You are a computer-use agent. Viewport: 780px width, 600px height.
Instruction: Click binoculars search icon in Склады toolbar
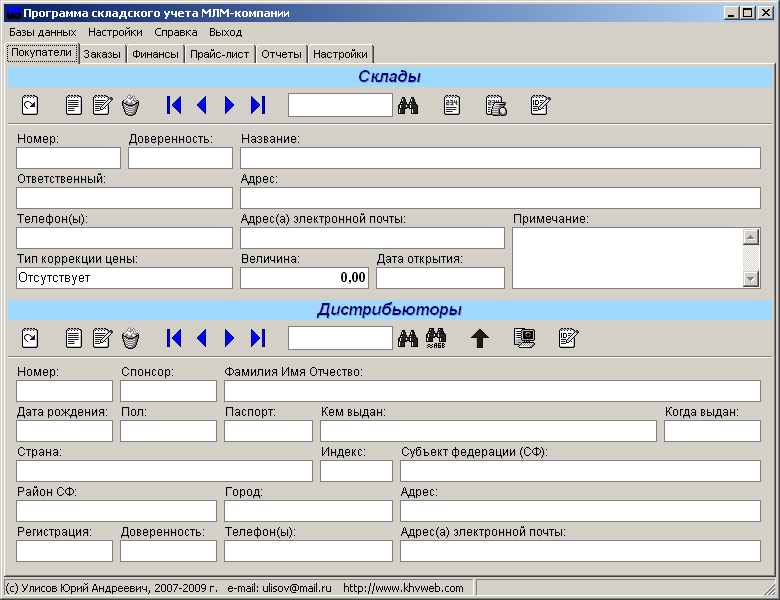408,105
